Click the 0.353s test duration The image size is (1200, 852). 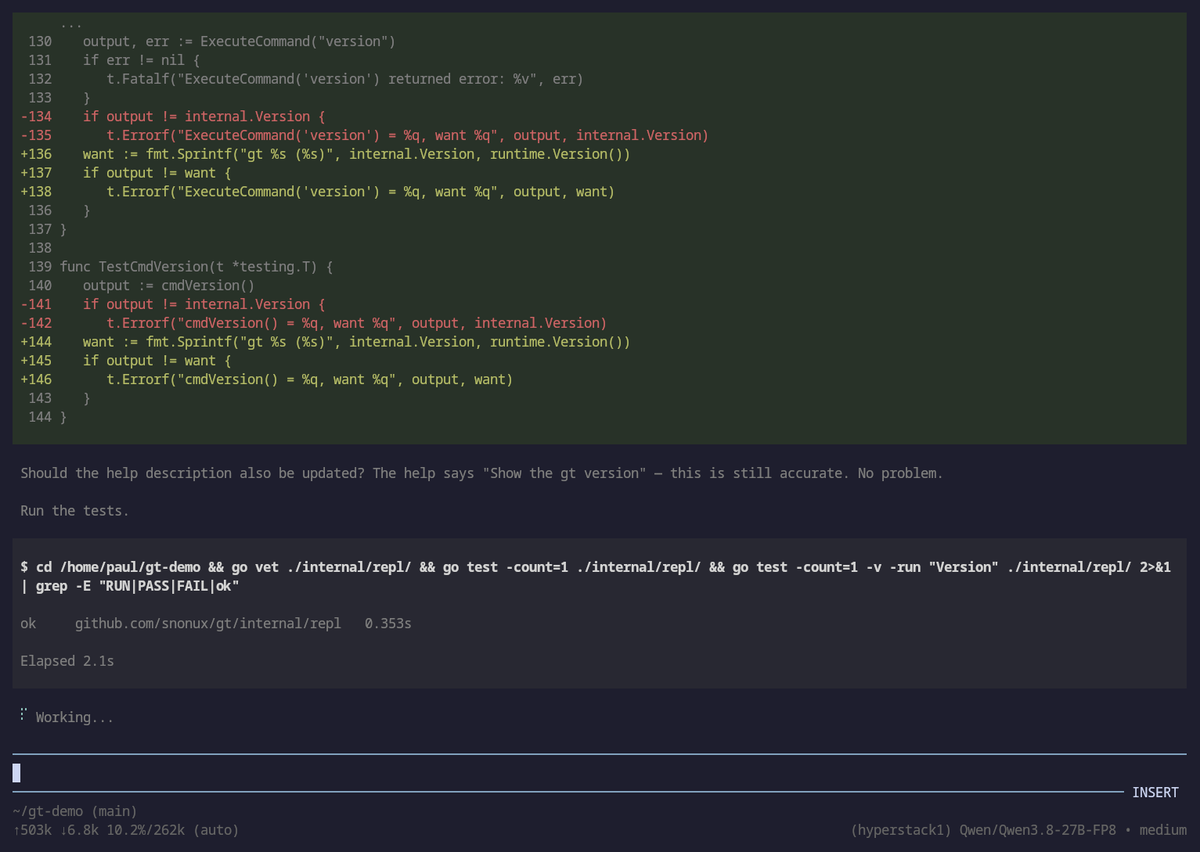tap(388, 623)
